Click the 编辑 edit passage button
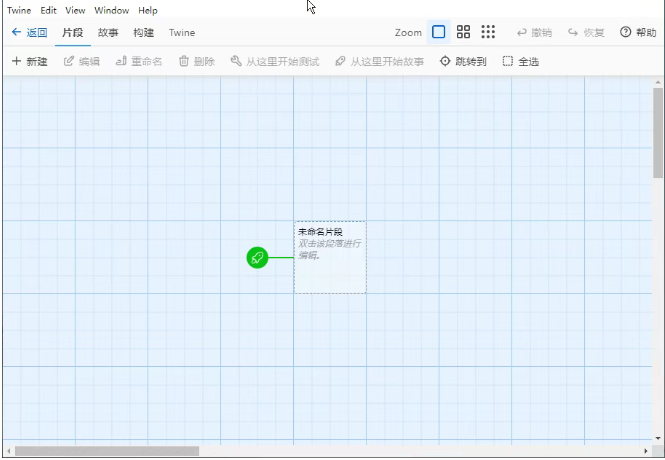The image size is (665, 460). tap(82, 61)
